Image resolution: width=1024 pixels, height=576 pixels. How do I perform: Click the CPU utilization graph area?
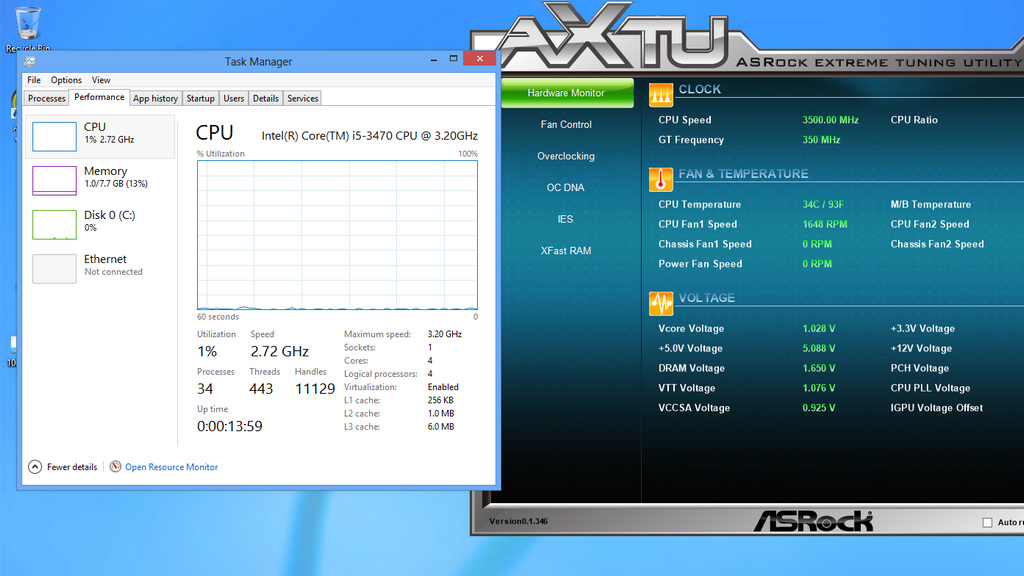[x=338, y=235]
